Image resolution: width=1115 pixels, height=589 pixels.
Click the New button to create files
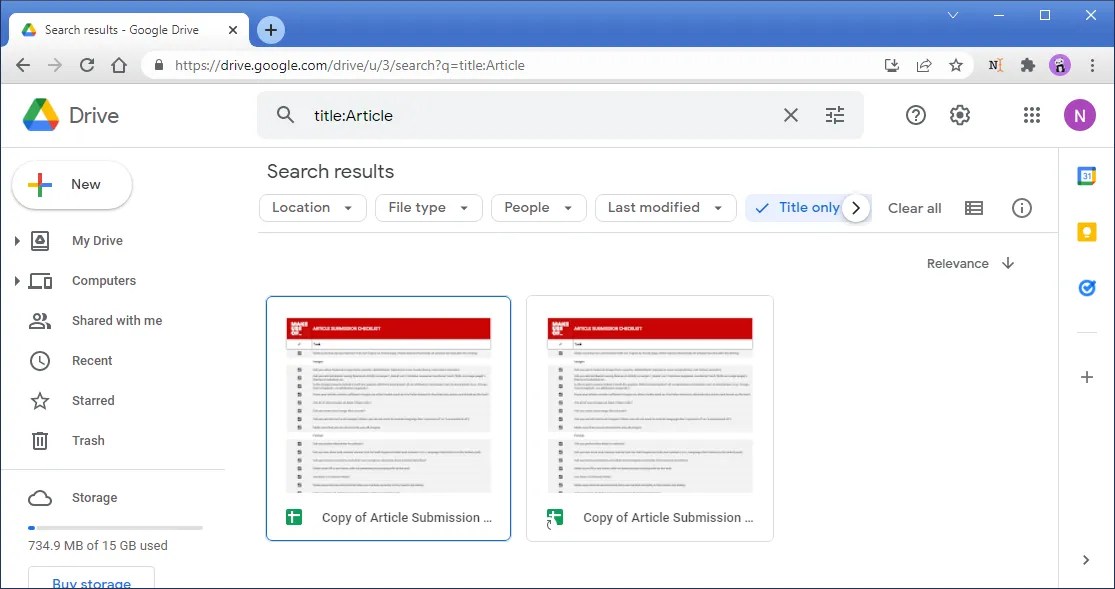coord(71,185)
